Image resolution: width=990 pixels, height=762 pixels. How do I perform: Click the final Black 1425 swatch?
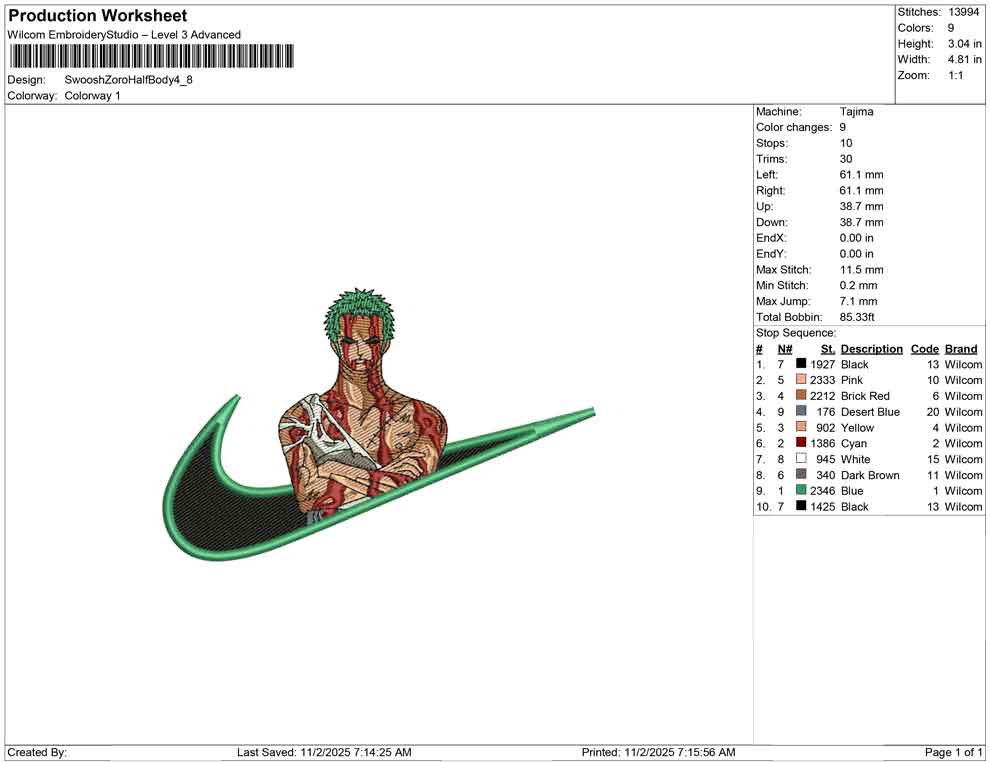(800, 507)
